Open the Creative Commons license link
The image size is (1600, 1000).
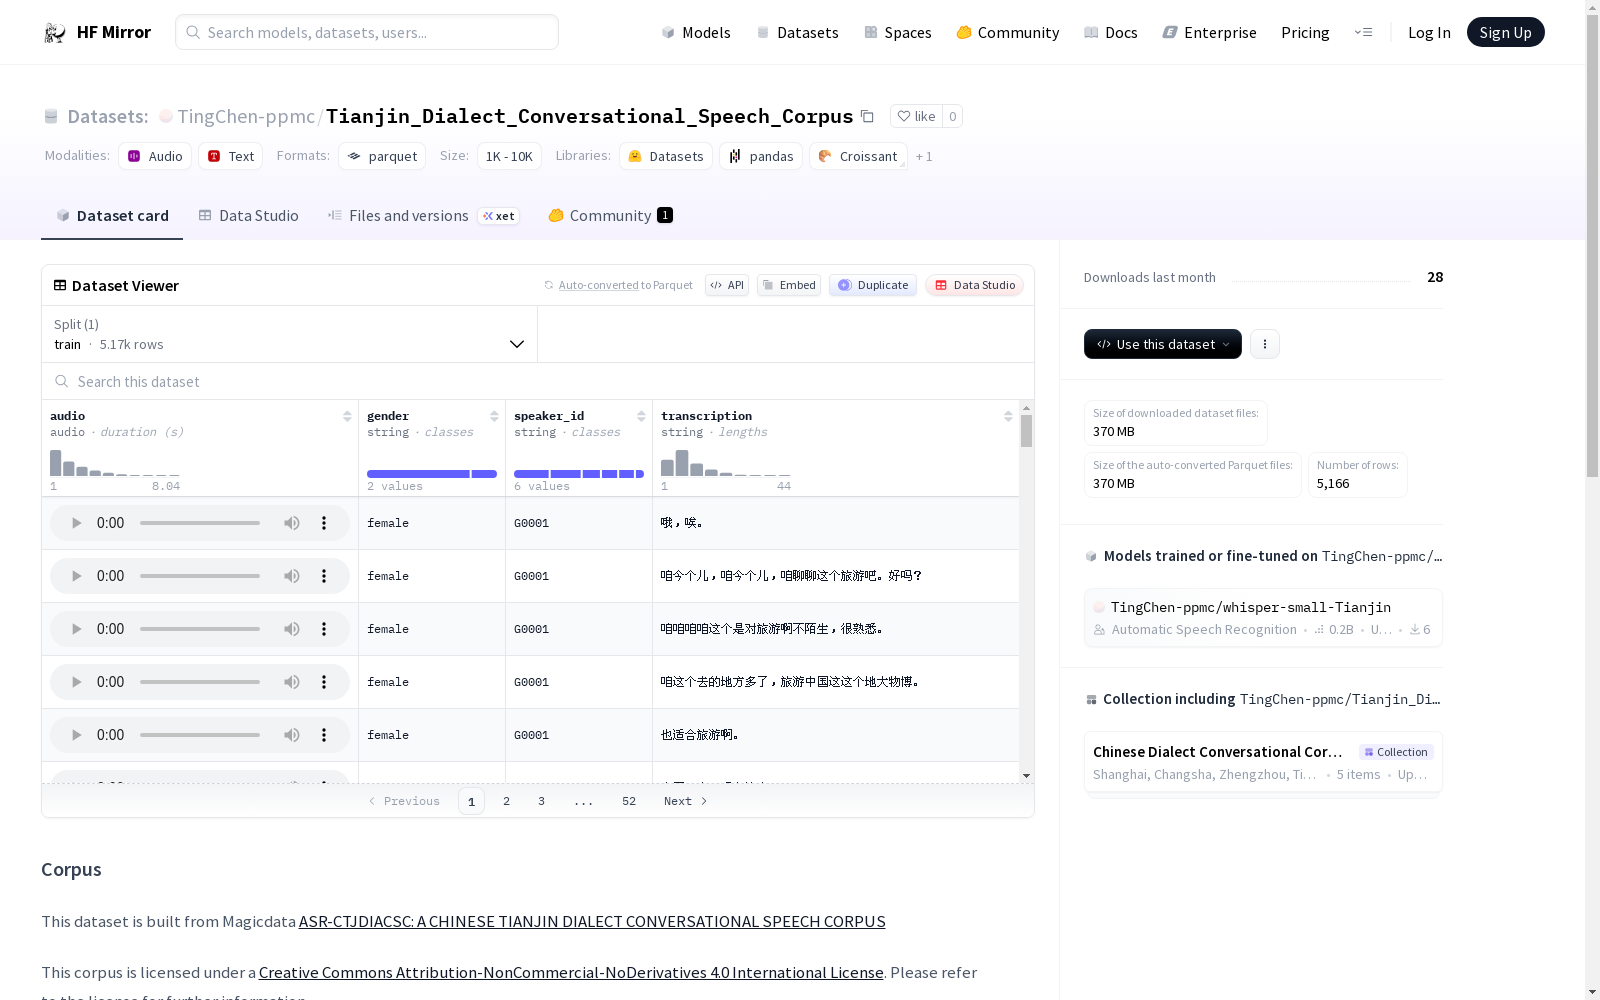point(571,973)
